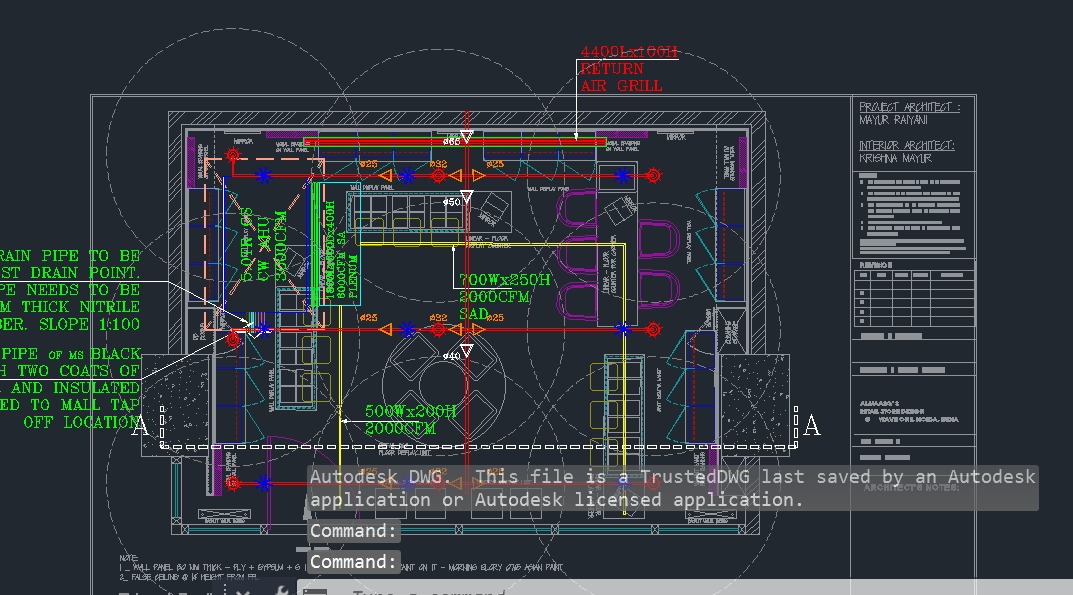Click the 4400Lx100H dimension label

pyautogui.click(x=629, y=52)
